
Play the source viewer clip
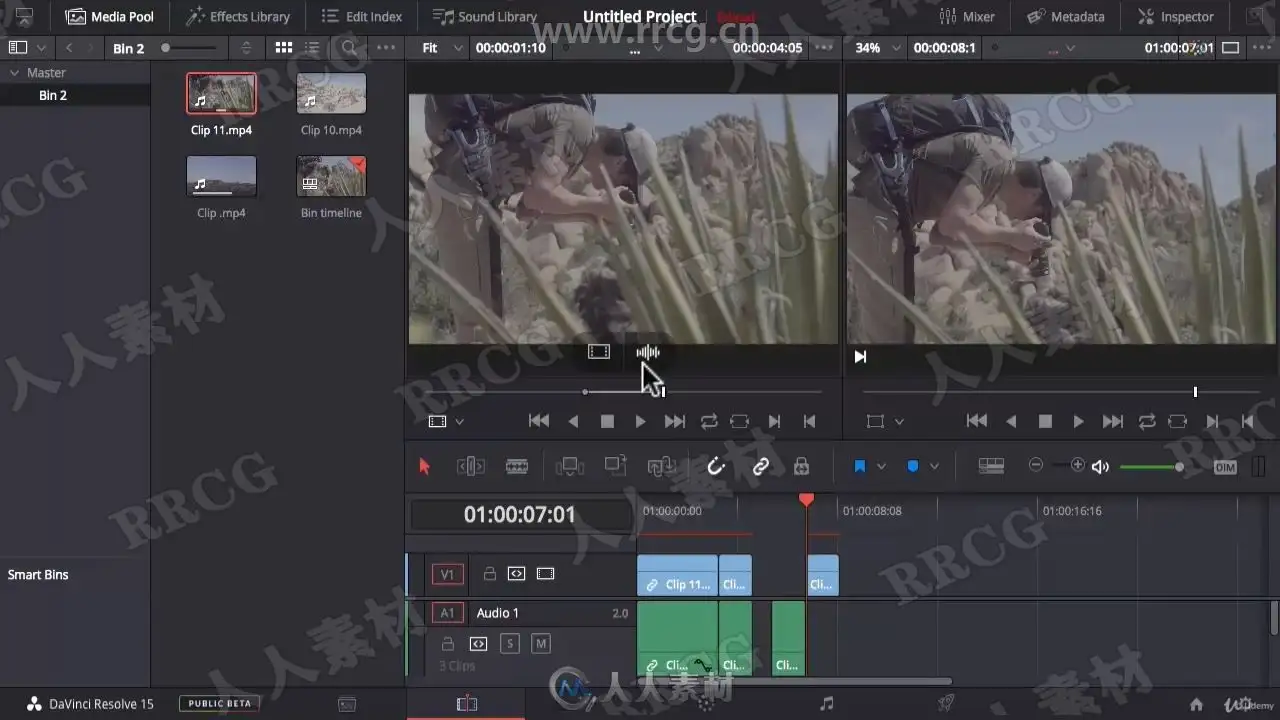(640, 422)
